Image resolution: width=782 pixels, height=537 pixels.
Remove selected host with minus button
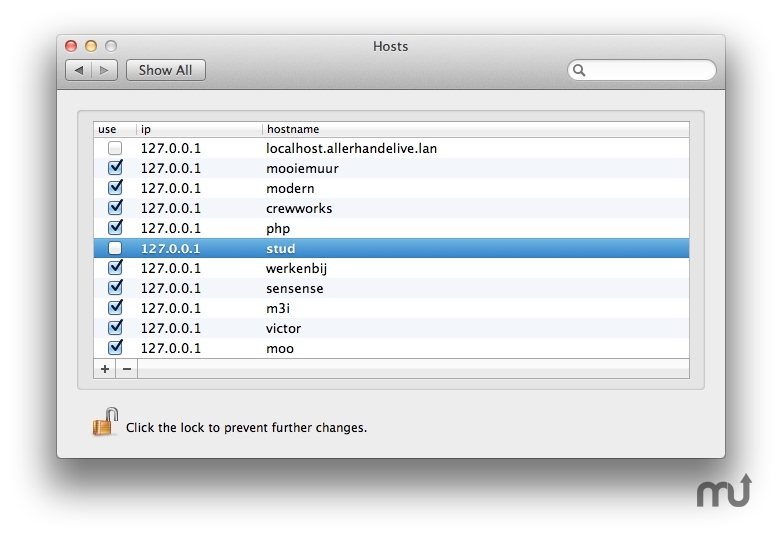(x=127, y=369)
